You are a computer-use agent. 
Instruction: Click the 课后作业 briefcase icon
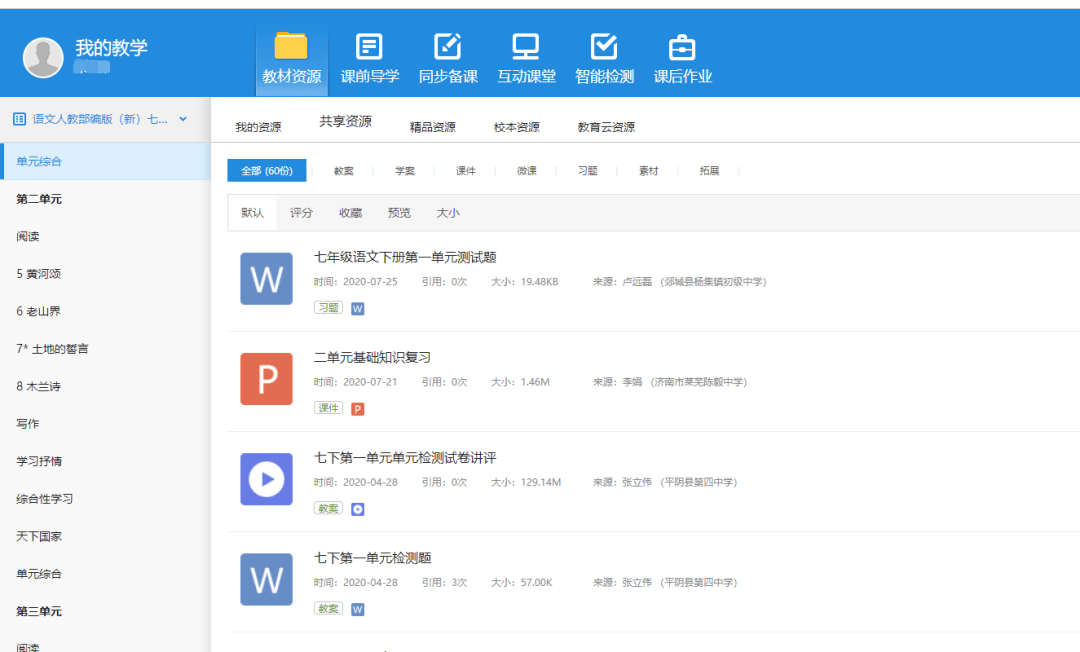(x=682, y=47)
